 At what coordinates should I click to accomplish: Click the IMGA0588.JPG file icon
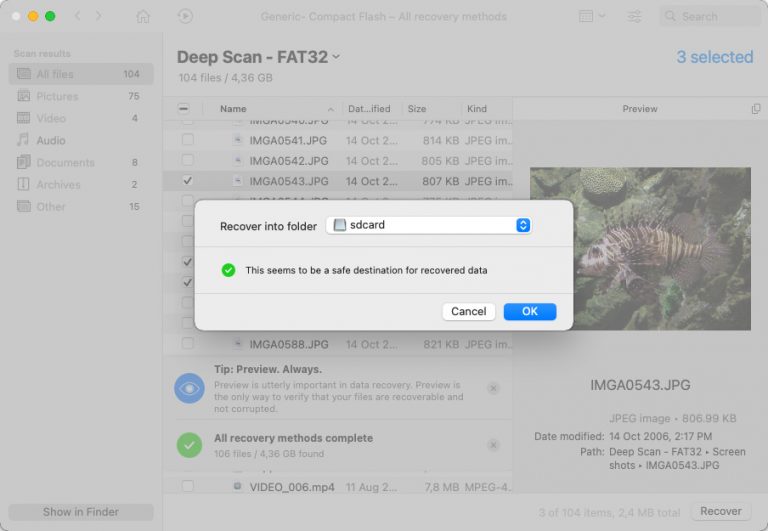238,343
